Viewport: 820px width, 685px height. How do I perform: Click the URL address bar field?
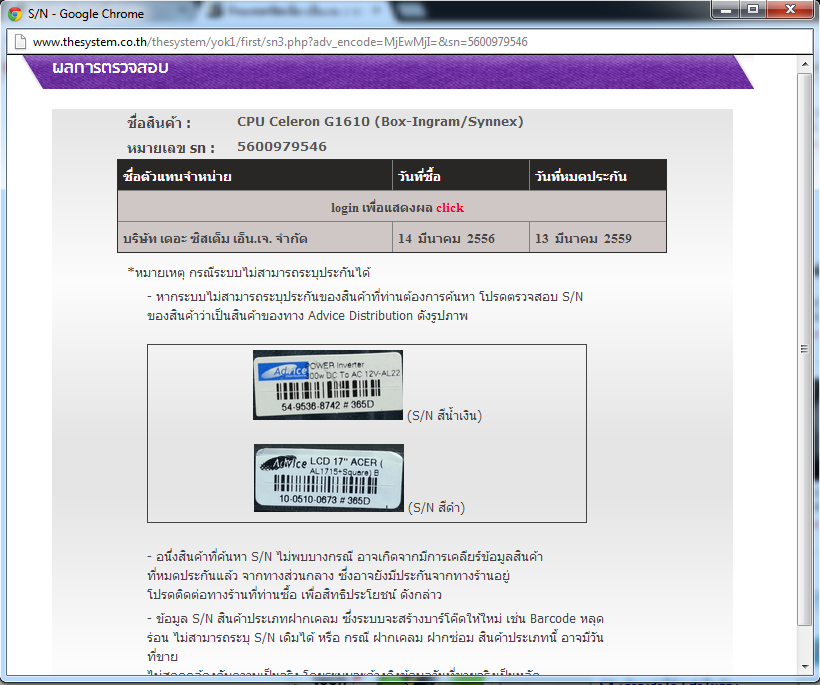[x=409, y=42]
